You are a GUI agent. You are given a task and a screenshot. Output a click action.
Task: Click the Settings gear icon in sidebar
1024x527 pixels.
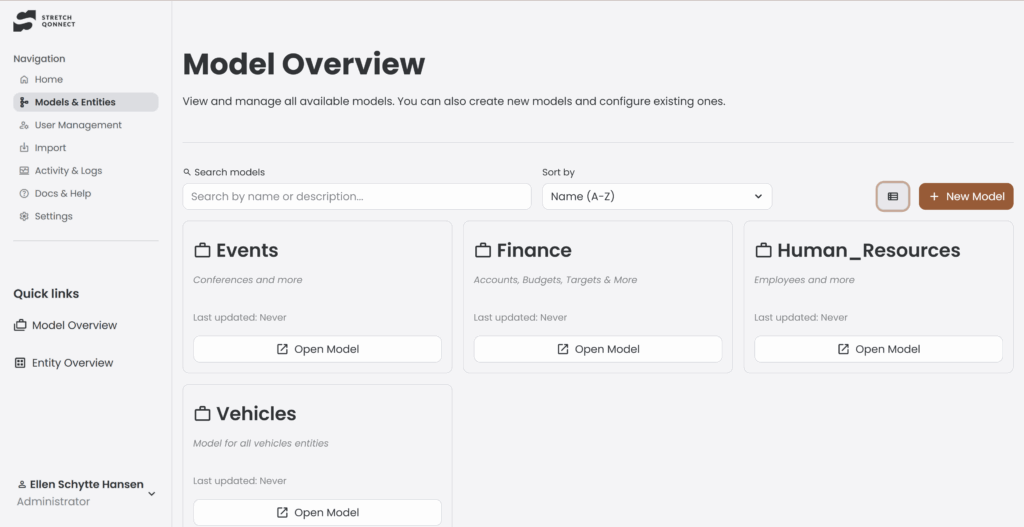pos(24,216)
